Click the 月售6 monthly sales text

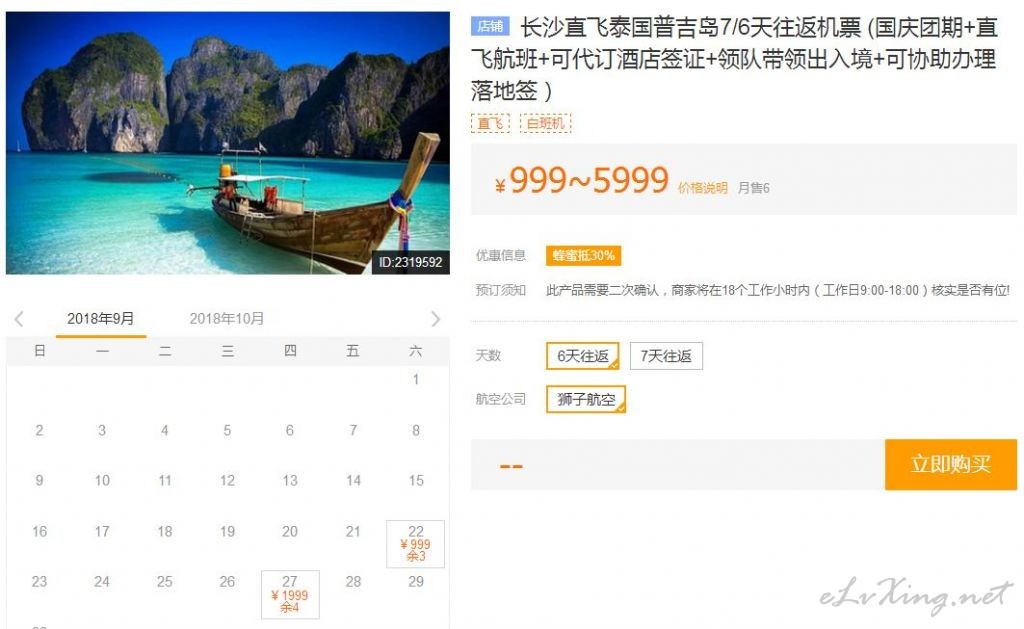click(x=754, y=188)
